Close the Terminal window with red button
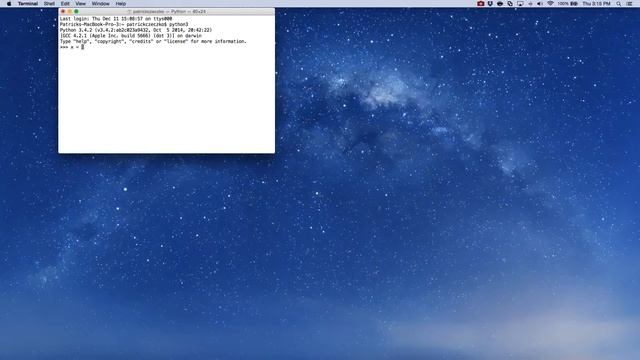This screenshot has height=360, width=640. click(x=63, y=11)
